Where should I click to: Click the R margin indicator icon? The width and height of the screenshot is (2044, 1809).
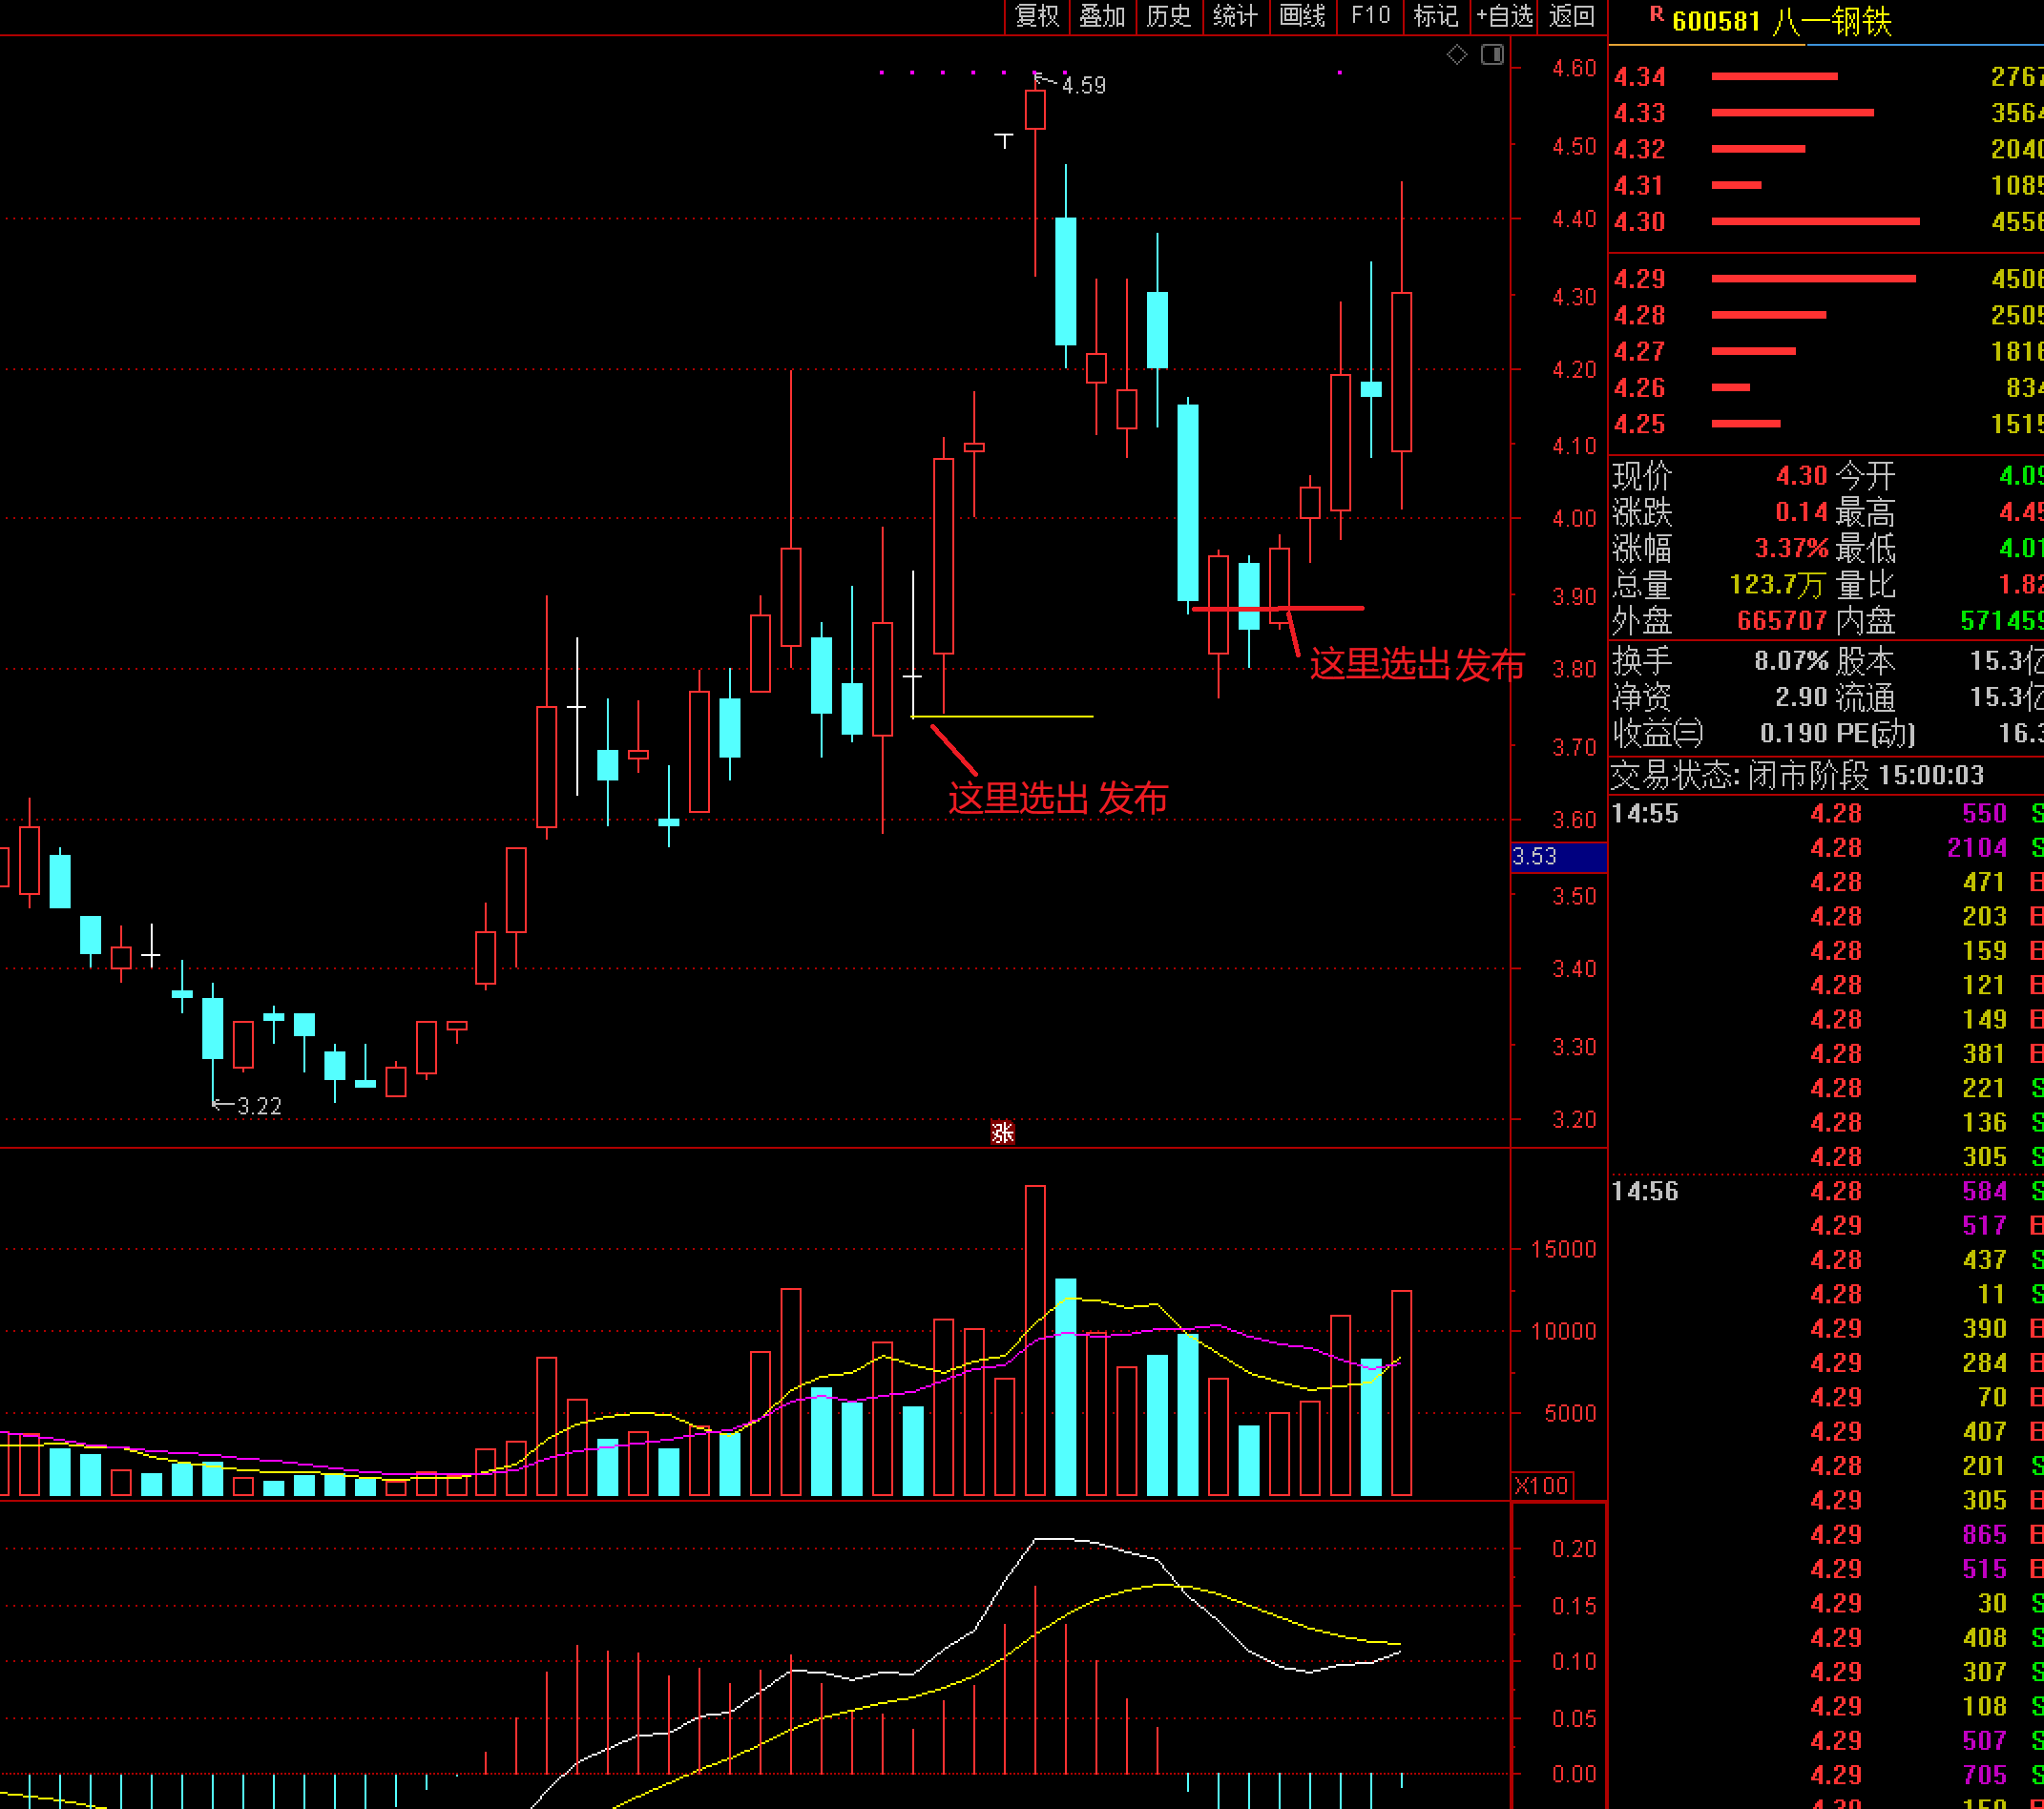(1656, 15)
